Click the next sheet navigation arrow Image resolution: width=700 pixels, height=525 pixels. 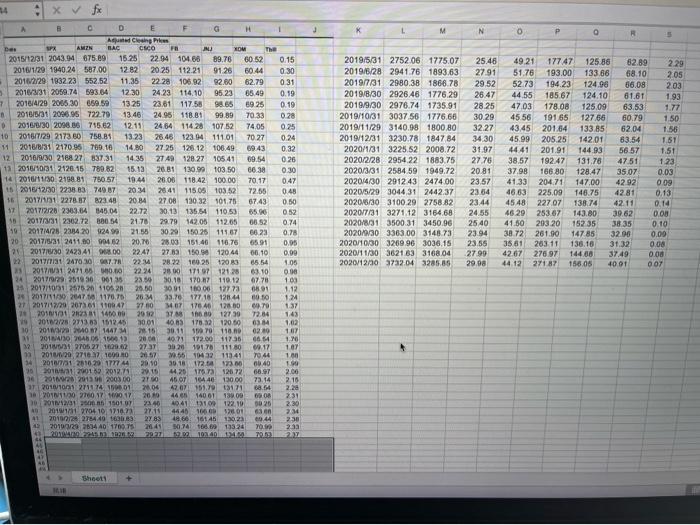click(x=60, y=478)
